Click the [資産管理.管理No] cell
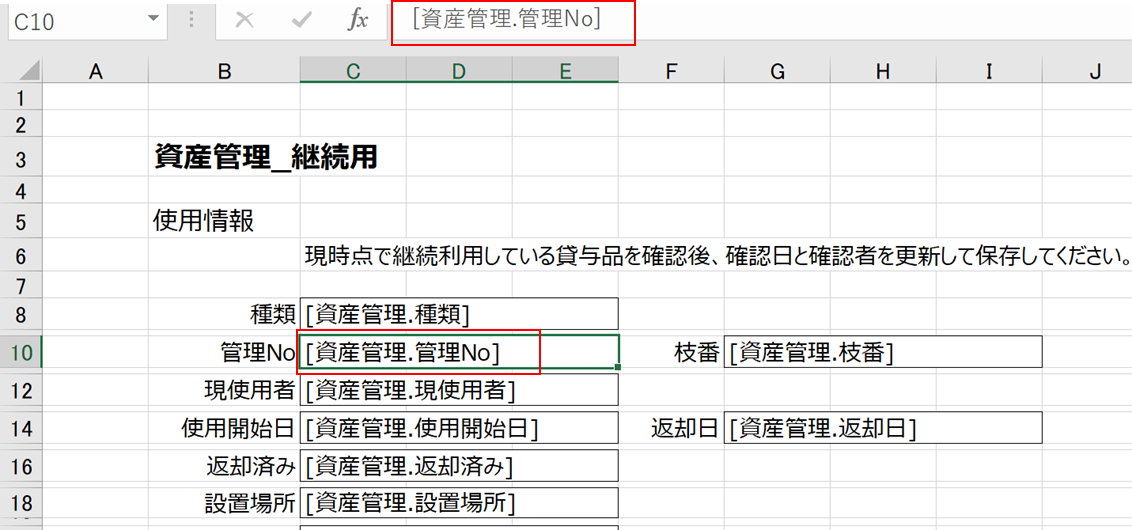This screenshot has width=1132, height=530. tap(459, 352)
